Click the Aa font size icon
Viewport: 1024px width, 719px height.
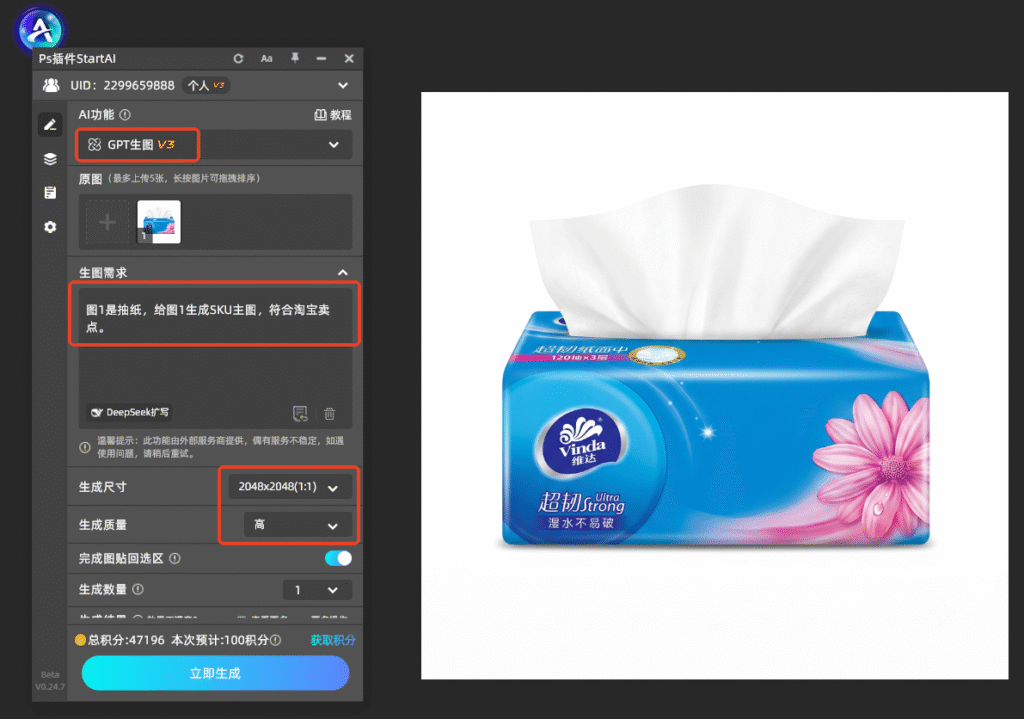coord(266,59)
